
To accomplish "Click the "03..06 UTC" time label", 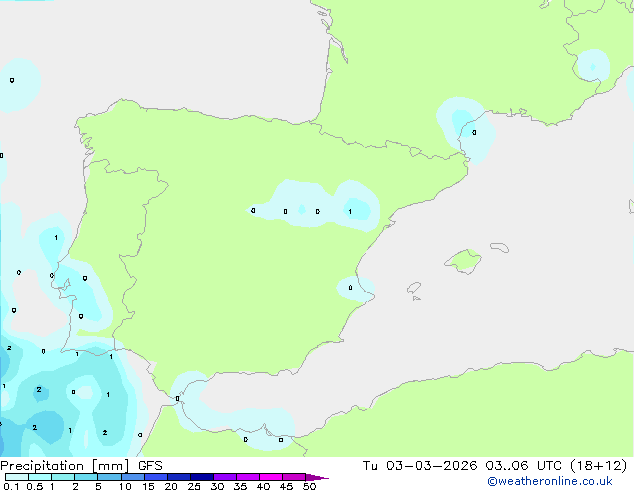I will pos(523,466).
